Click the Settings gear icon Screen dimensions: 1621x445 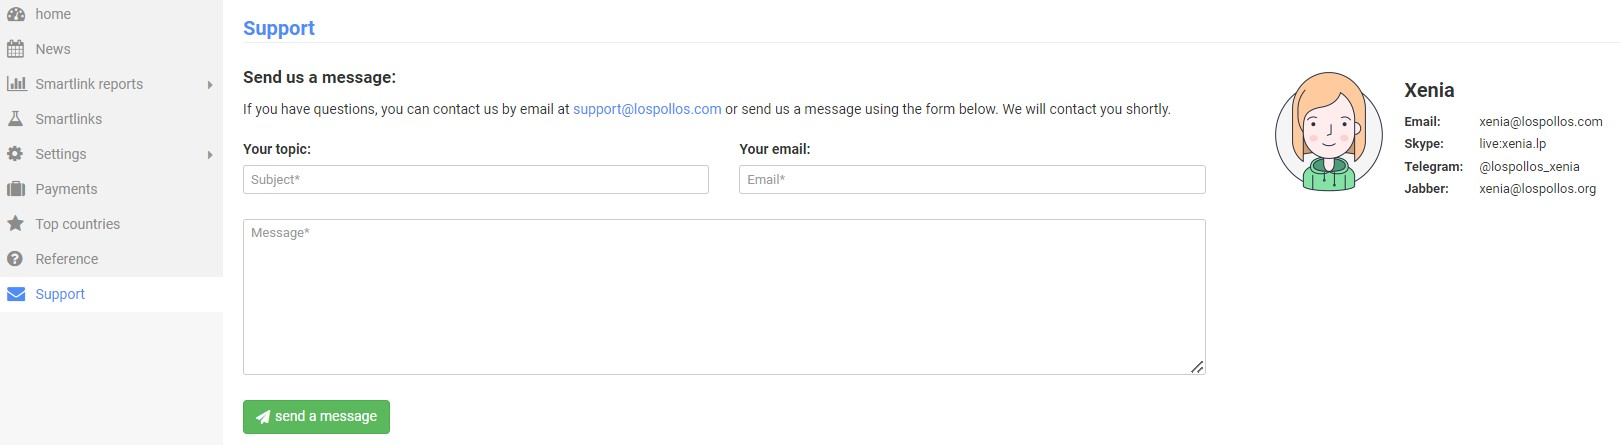point(15,154)
